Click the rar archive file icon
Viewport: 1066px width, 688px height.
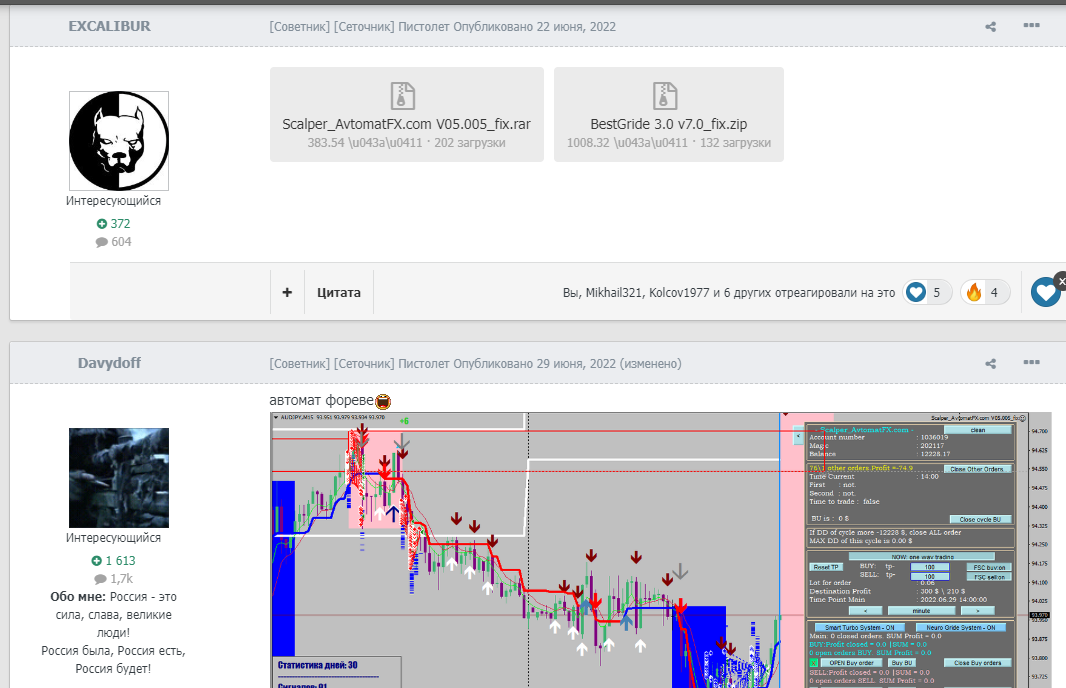[402, 96]
